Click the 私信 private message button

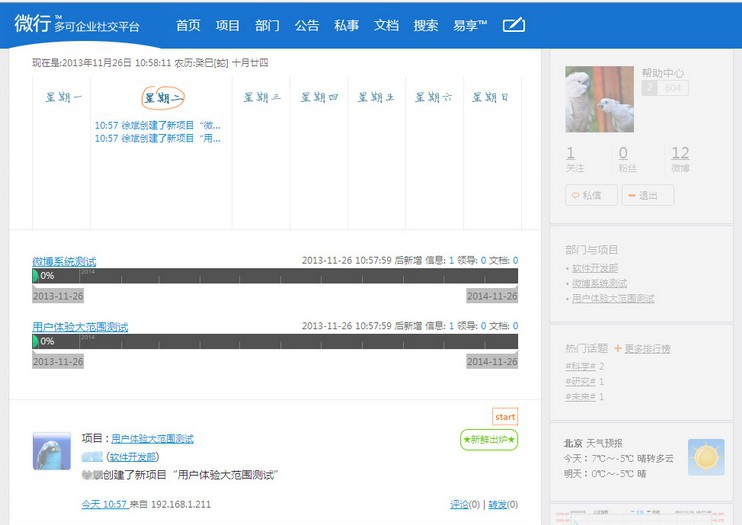click(591, 195)
